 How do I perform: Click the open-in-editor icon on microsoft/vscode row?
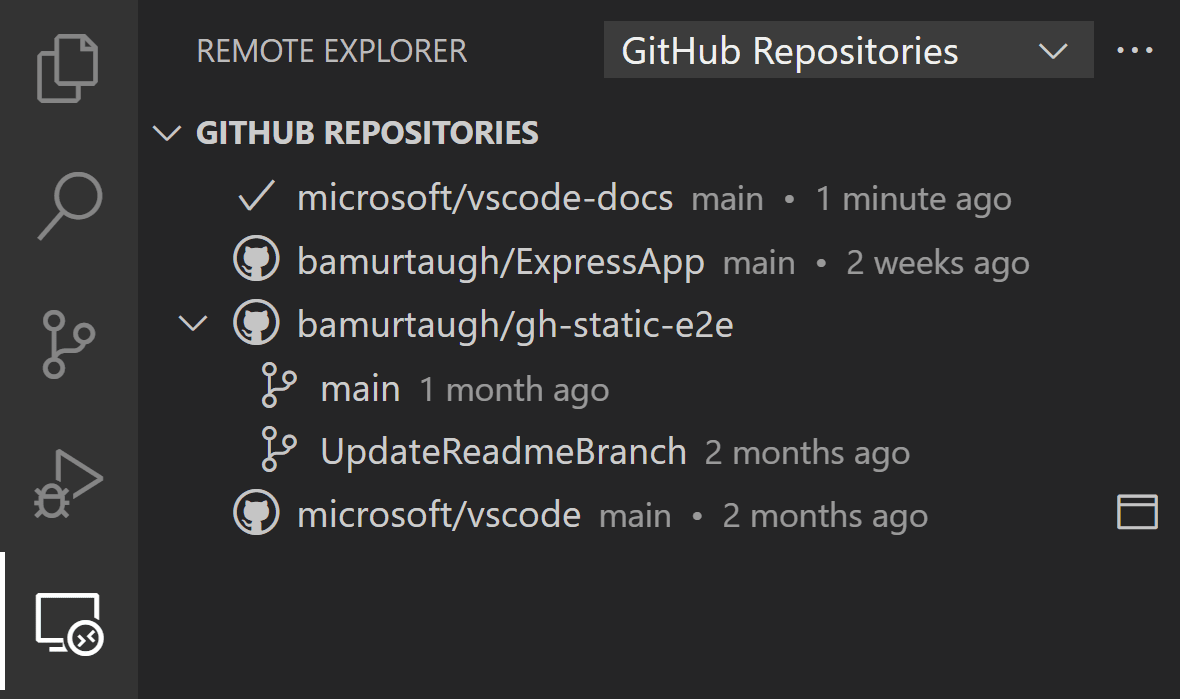click(1138, 514)
